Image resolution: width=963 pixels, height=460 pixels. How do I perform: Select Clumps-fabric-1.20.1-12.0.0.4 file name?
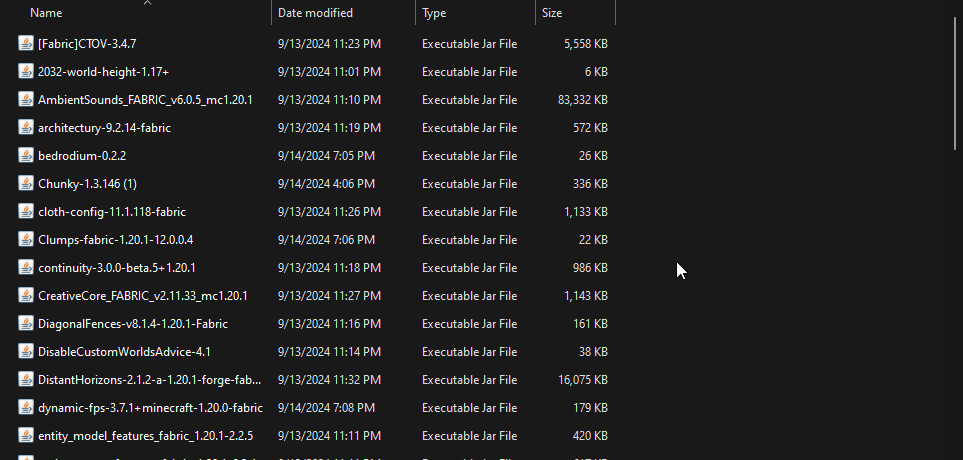coord(115,240)
